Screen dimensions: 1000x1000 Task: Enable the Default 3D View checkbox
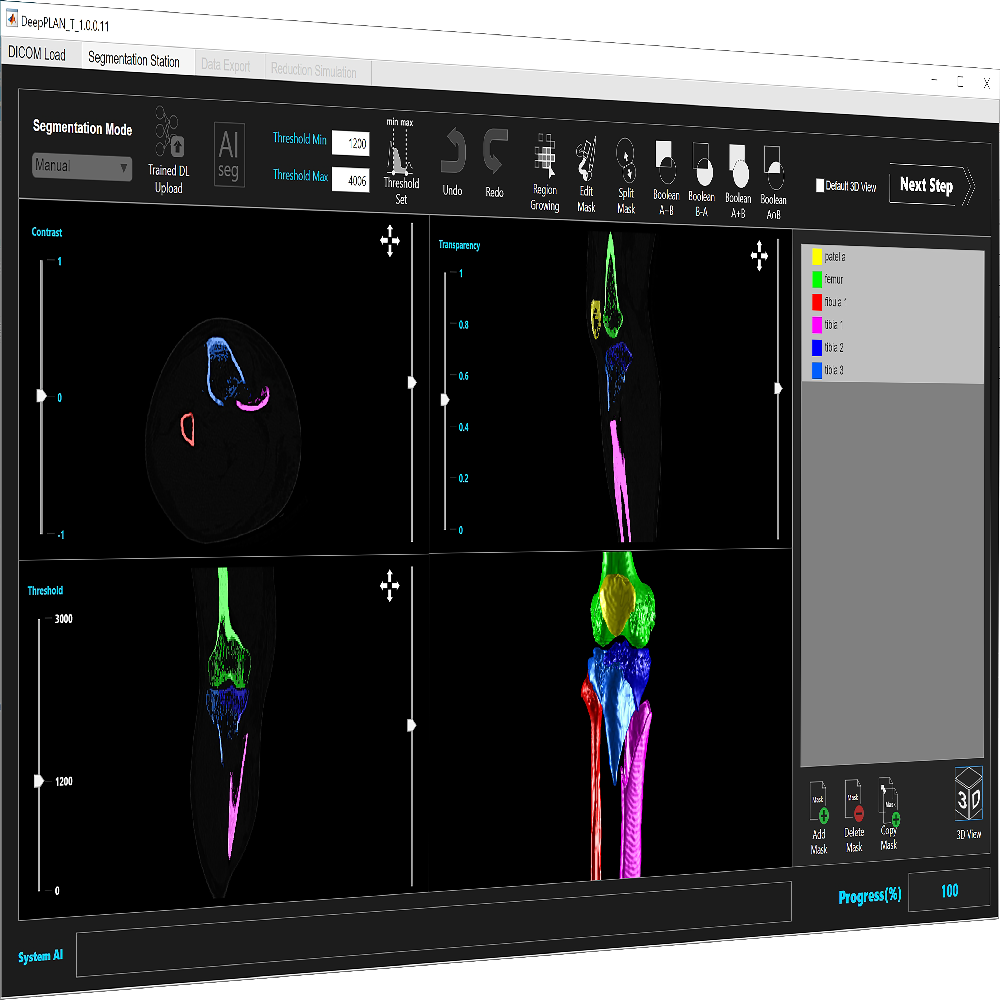[x=821, y=186]
